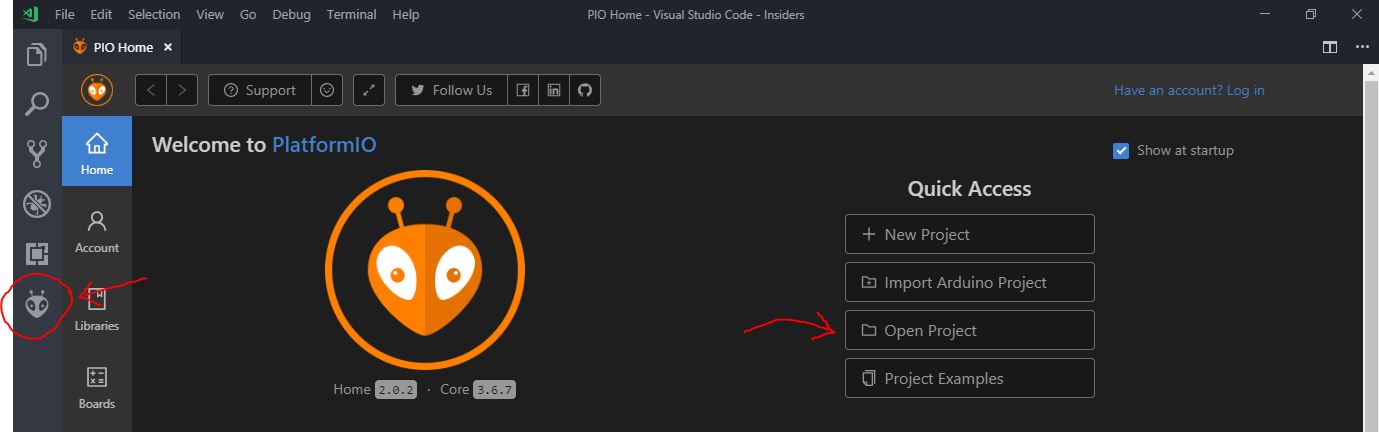The width and height of the screenshot is (1379, 432).
Task: Open the Explorer view in activity bar
Action: tap(37, 54)
